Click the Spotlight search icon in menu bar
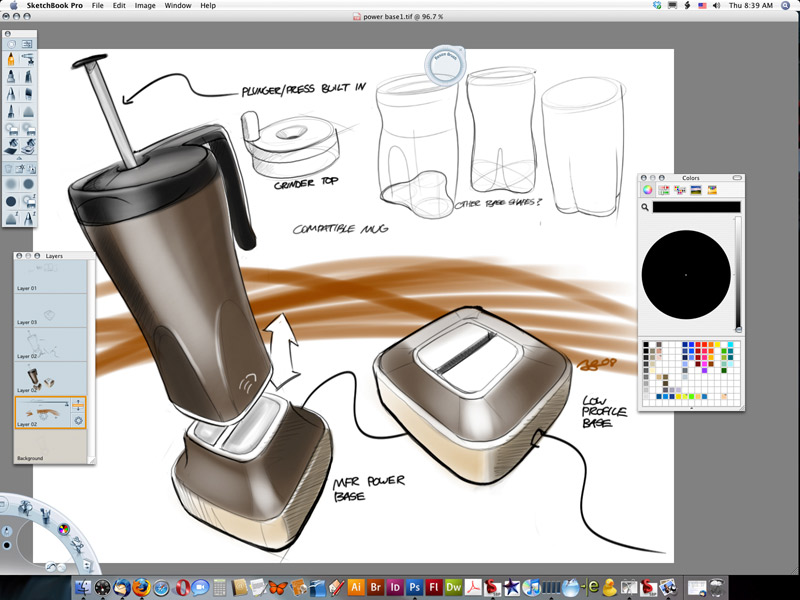The image size is (800, 600). 787,6
